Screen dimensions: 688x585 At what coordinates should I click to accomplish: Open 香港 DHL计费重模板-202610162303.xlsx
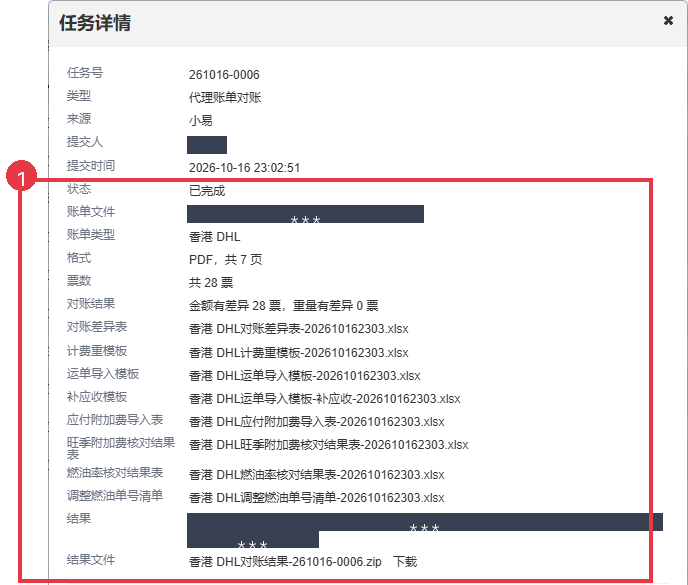298,352
